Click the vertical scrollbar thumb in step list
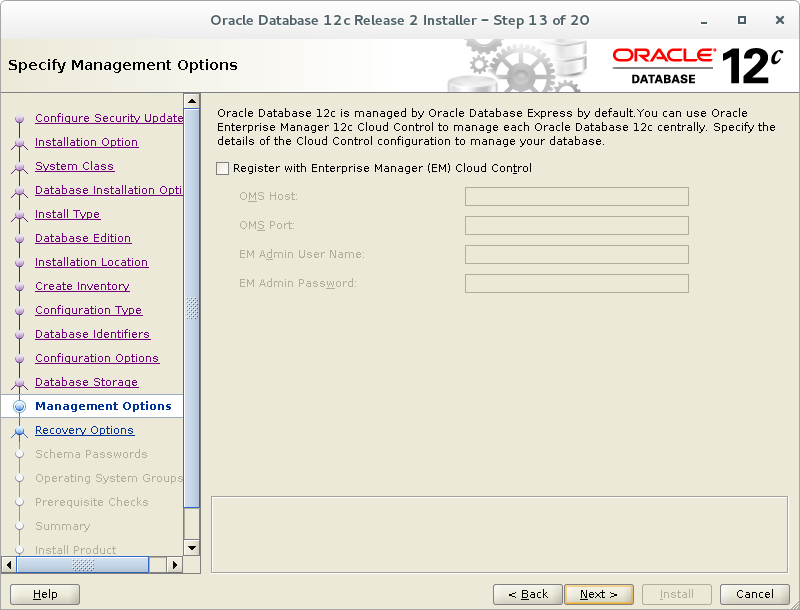 [192, 308]
